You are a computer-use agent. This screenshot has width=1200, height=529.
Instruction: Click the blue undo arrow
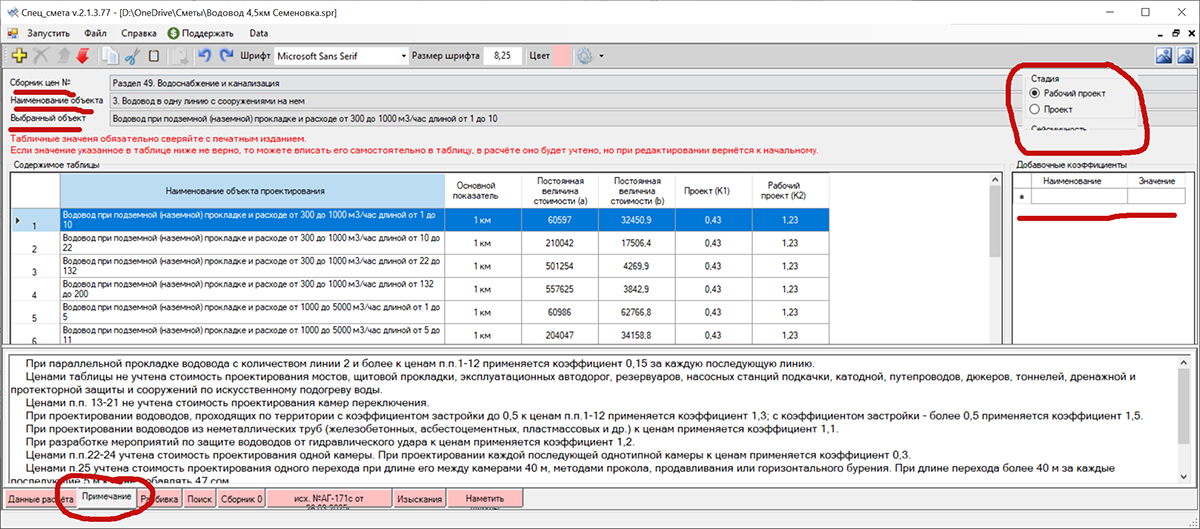[x=205, y=55]
